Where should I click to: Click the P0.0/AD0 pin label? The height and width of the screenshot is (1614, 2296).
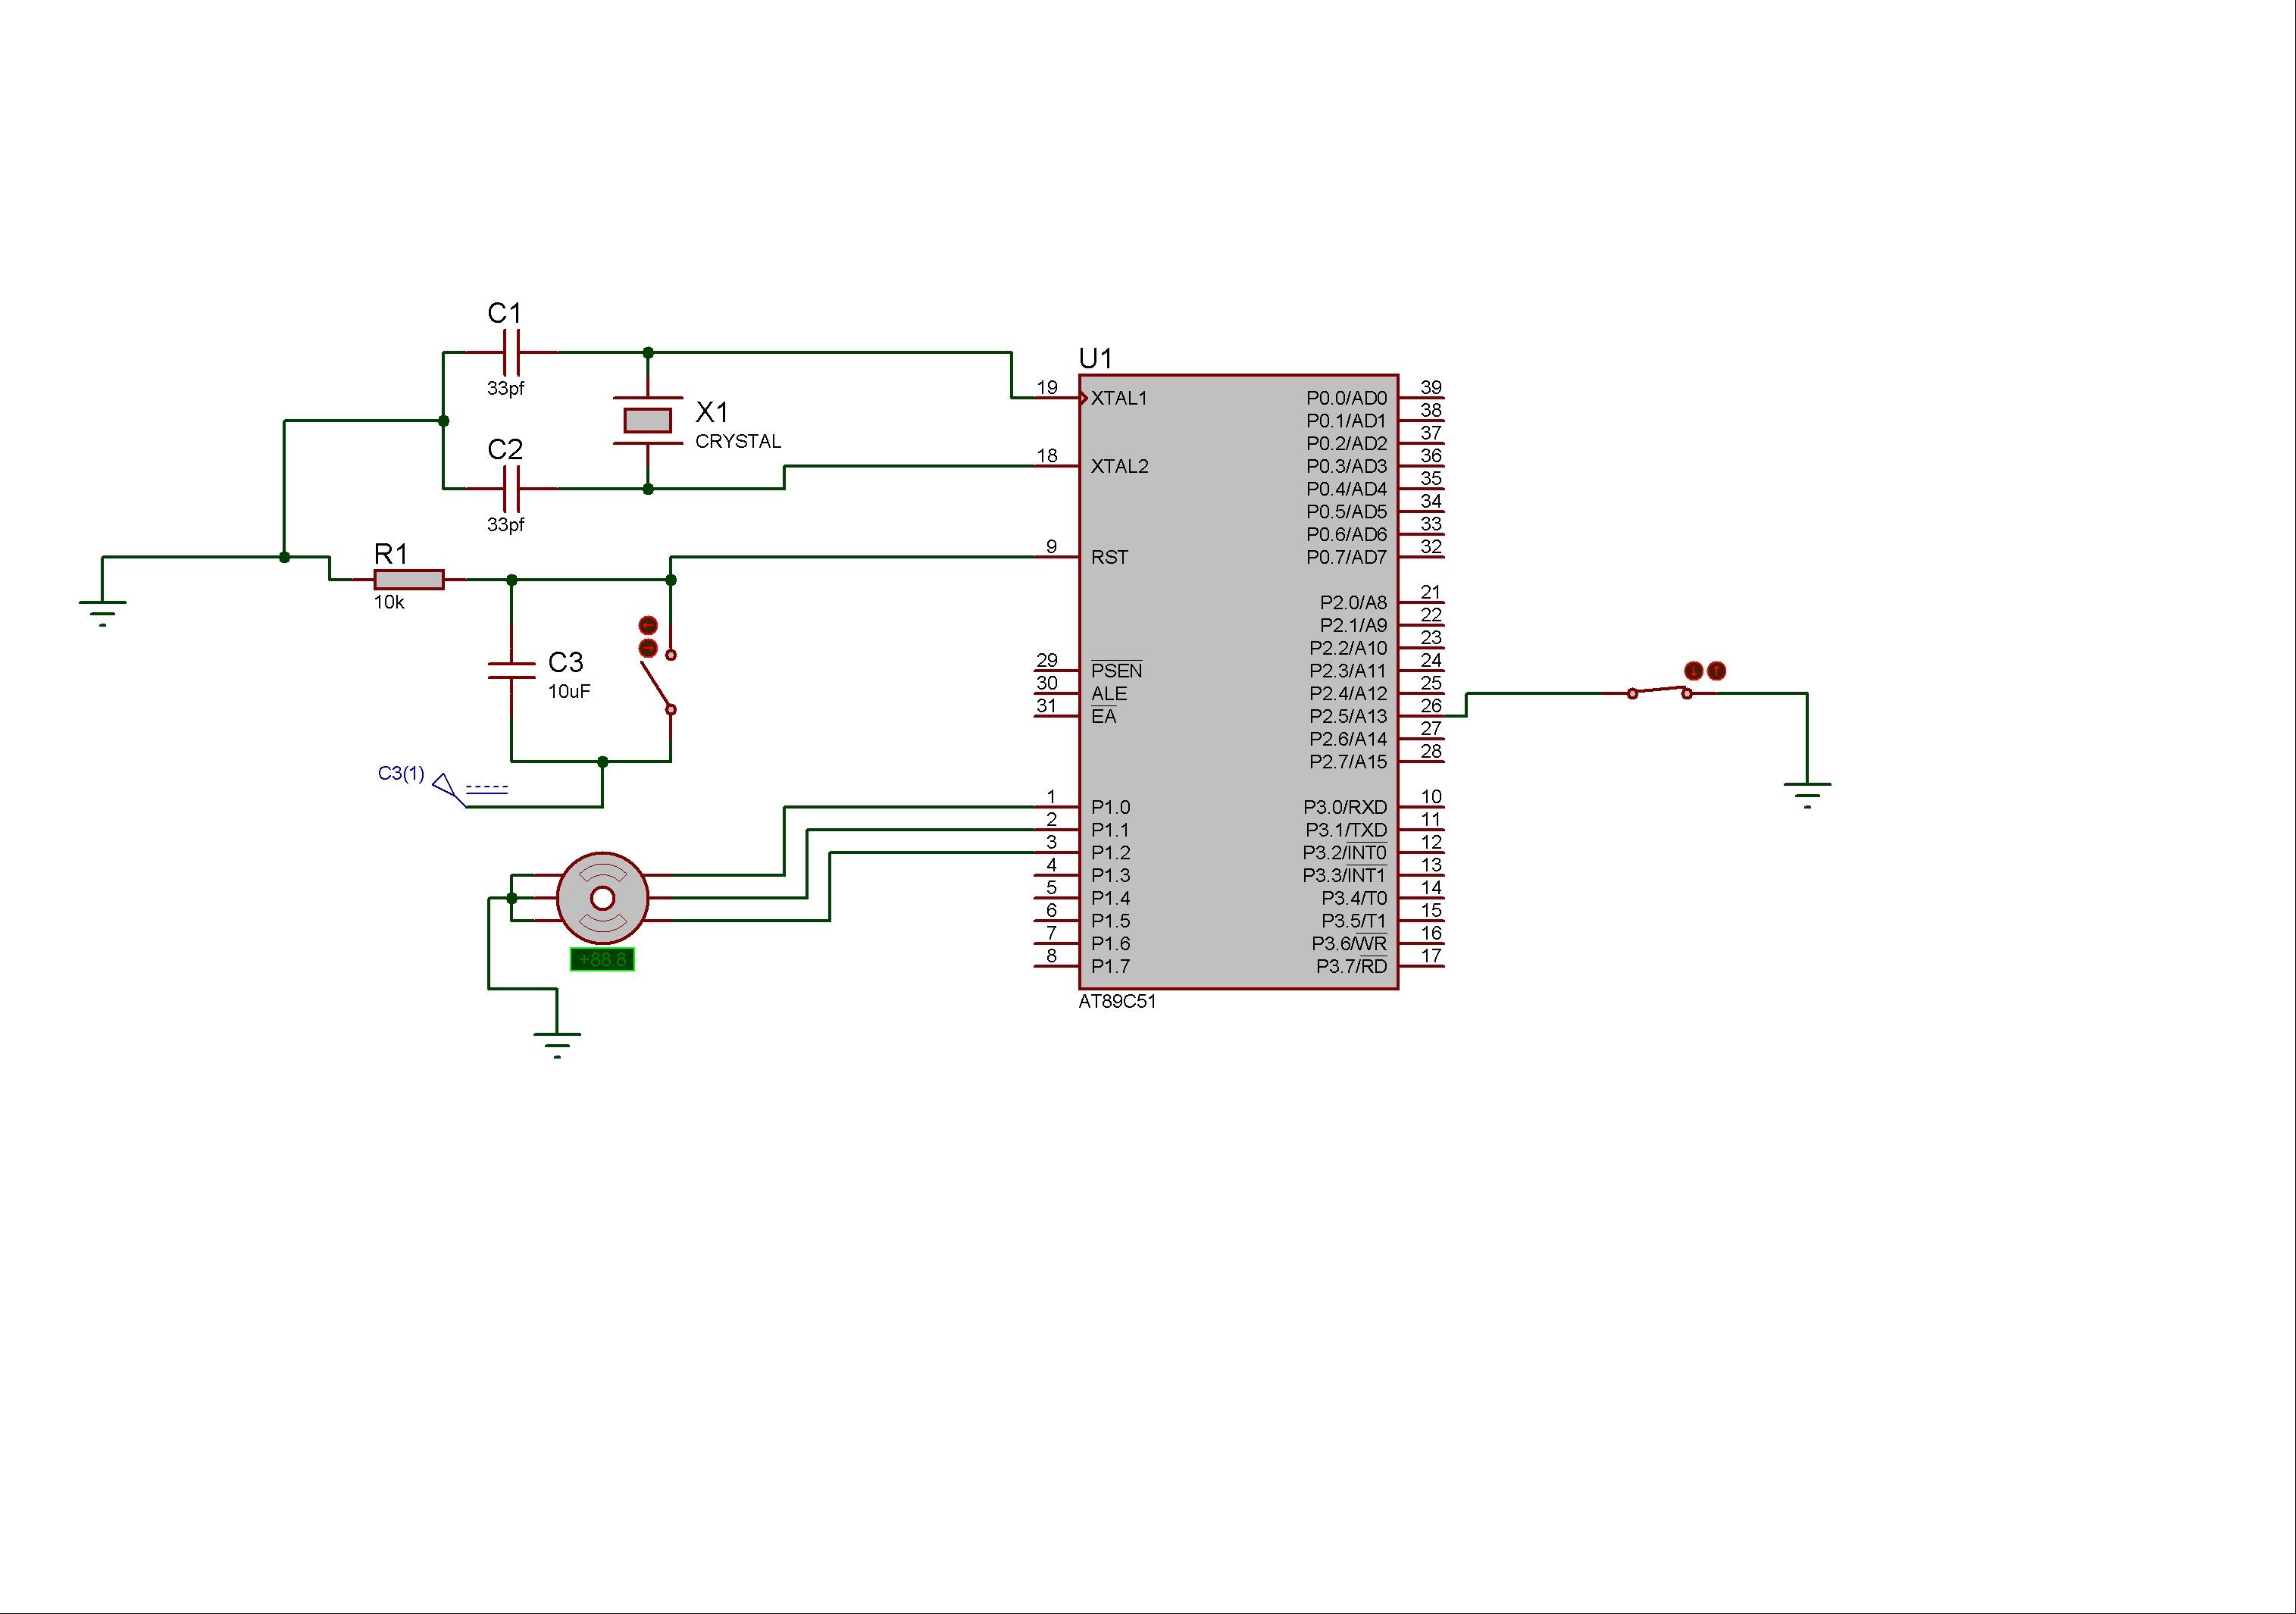[1346, 398]
